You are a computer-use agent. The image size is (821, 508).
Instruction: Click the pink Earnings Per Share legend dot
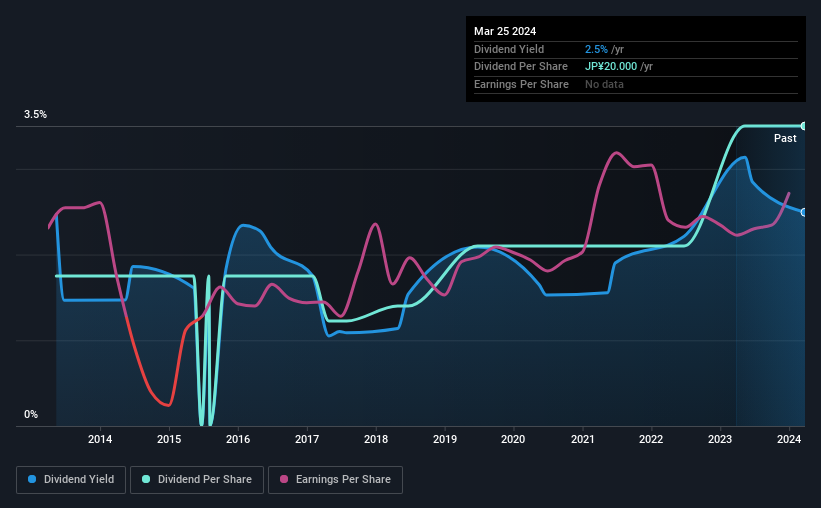pyautogui.click(x=284, y=479)
